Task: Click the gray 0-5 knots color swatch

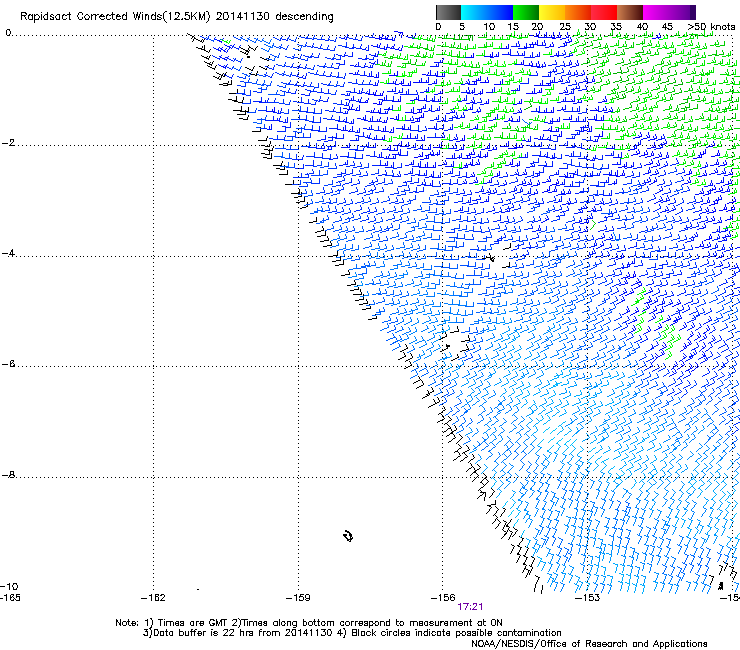Action: pyautogui.click(x=448, y=12)
